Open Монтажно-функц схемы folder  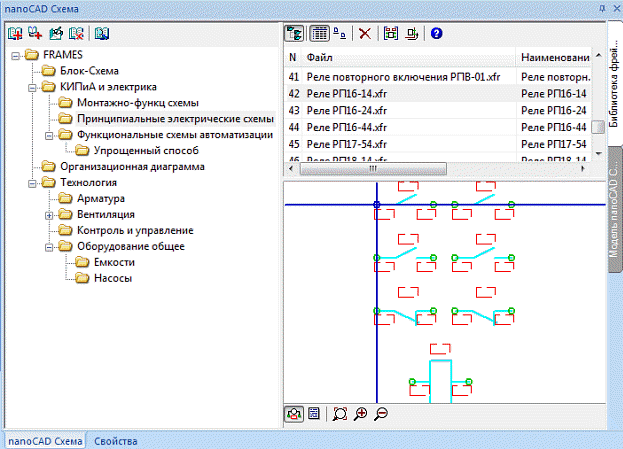click(x=137, y=103)
